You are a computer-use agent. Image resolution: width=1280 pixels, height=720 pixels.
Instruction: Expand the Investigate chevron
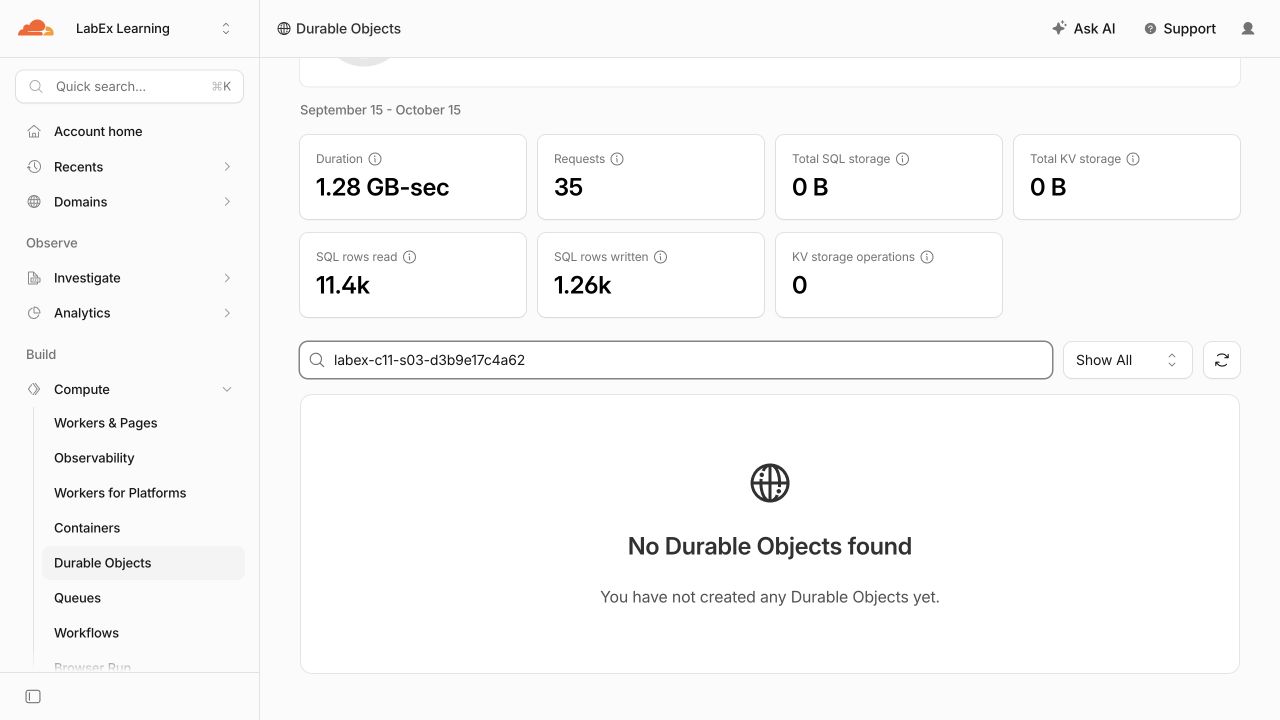click(227, 277)
